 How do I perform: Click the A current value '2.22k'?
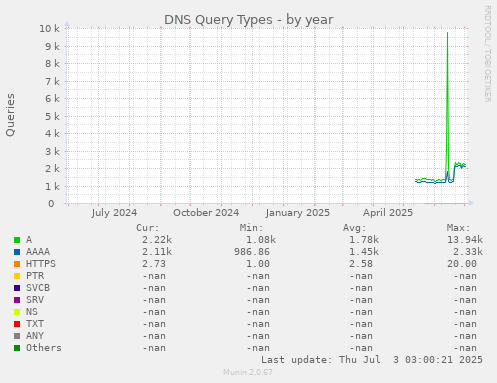157,240
